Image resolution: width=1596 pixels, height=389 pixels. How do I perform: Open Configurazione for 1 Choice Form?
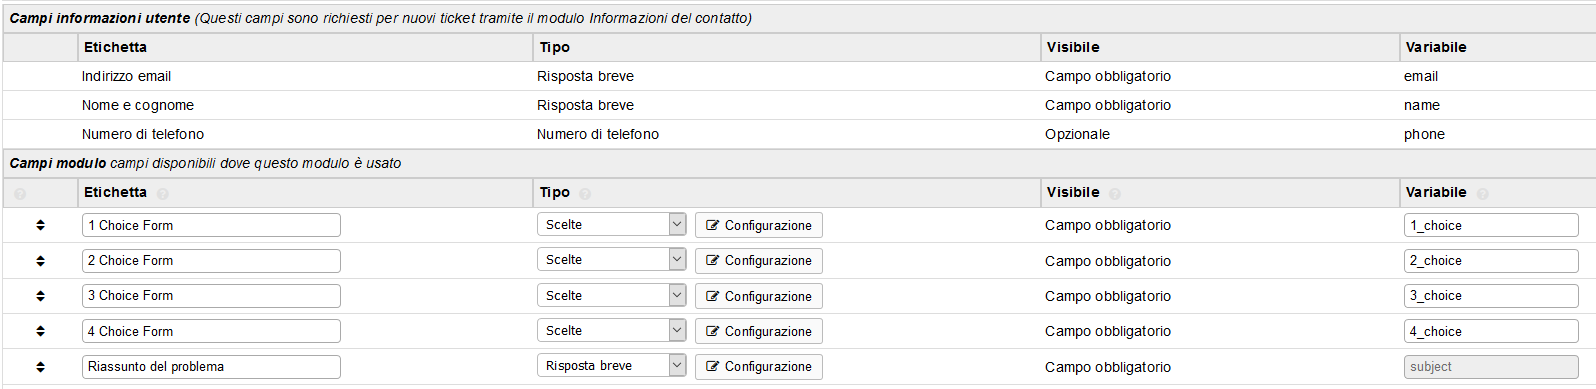(759, 225)
